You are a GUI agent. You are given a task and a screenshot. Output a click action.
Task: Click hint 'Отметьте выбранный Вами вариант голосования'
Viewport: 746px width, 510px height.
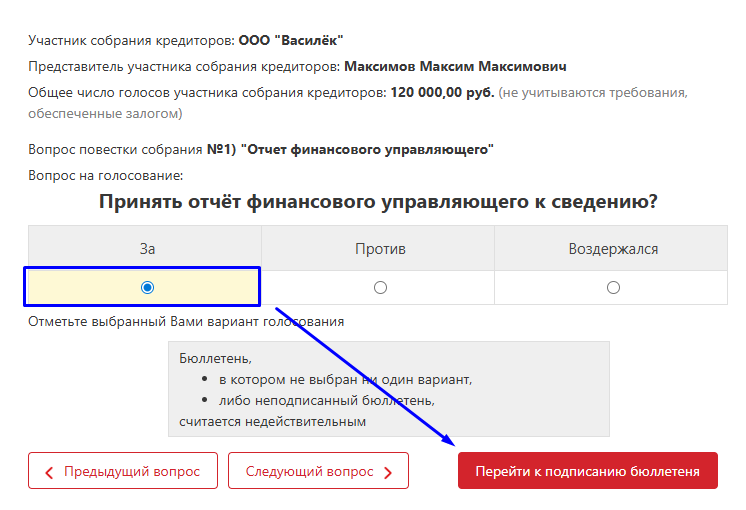[x=186, y=322]
